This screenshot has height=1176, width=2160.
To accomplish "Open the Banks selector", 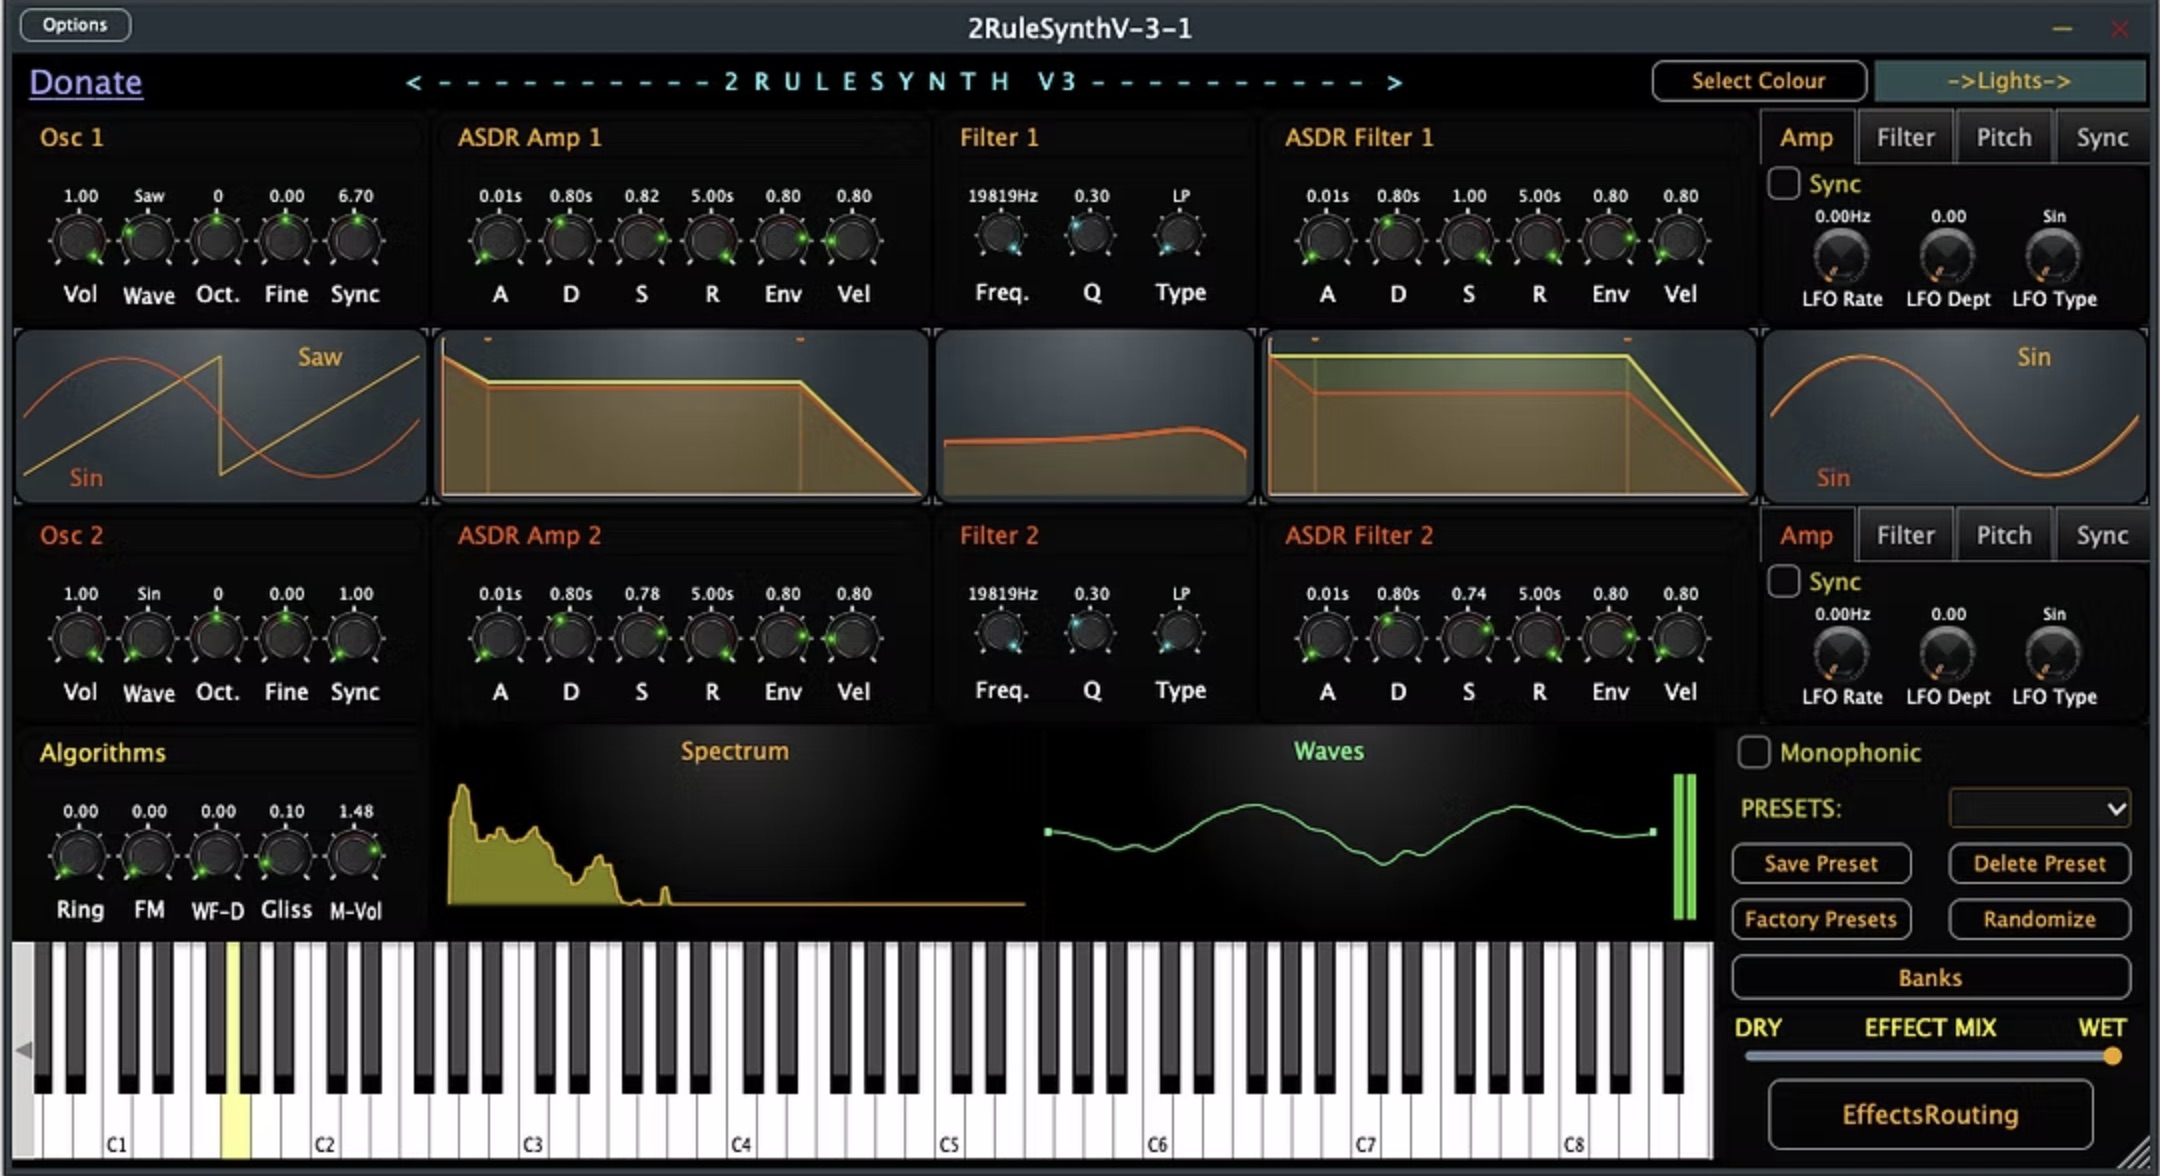I will point(1930,977).
